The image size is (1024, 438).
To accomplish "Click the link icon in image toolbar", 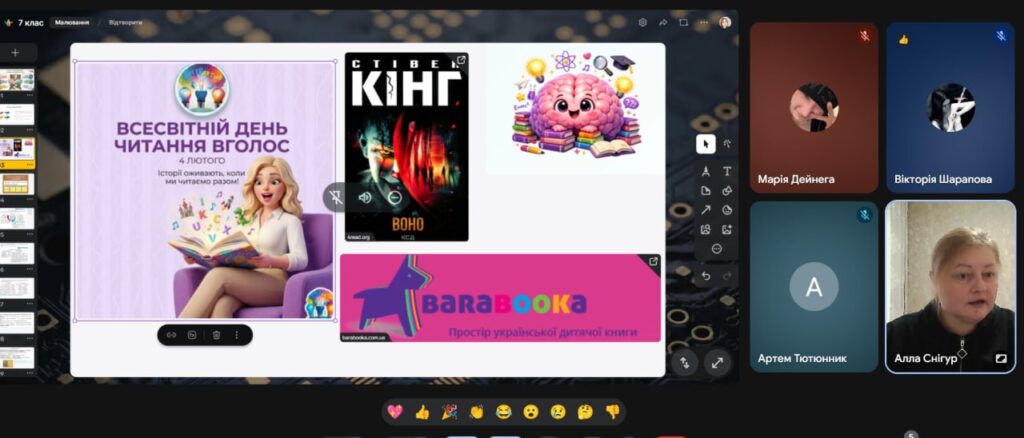I will (x=171, y=335).
